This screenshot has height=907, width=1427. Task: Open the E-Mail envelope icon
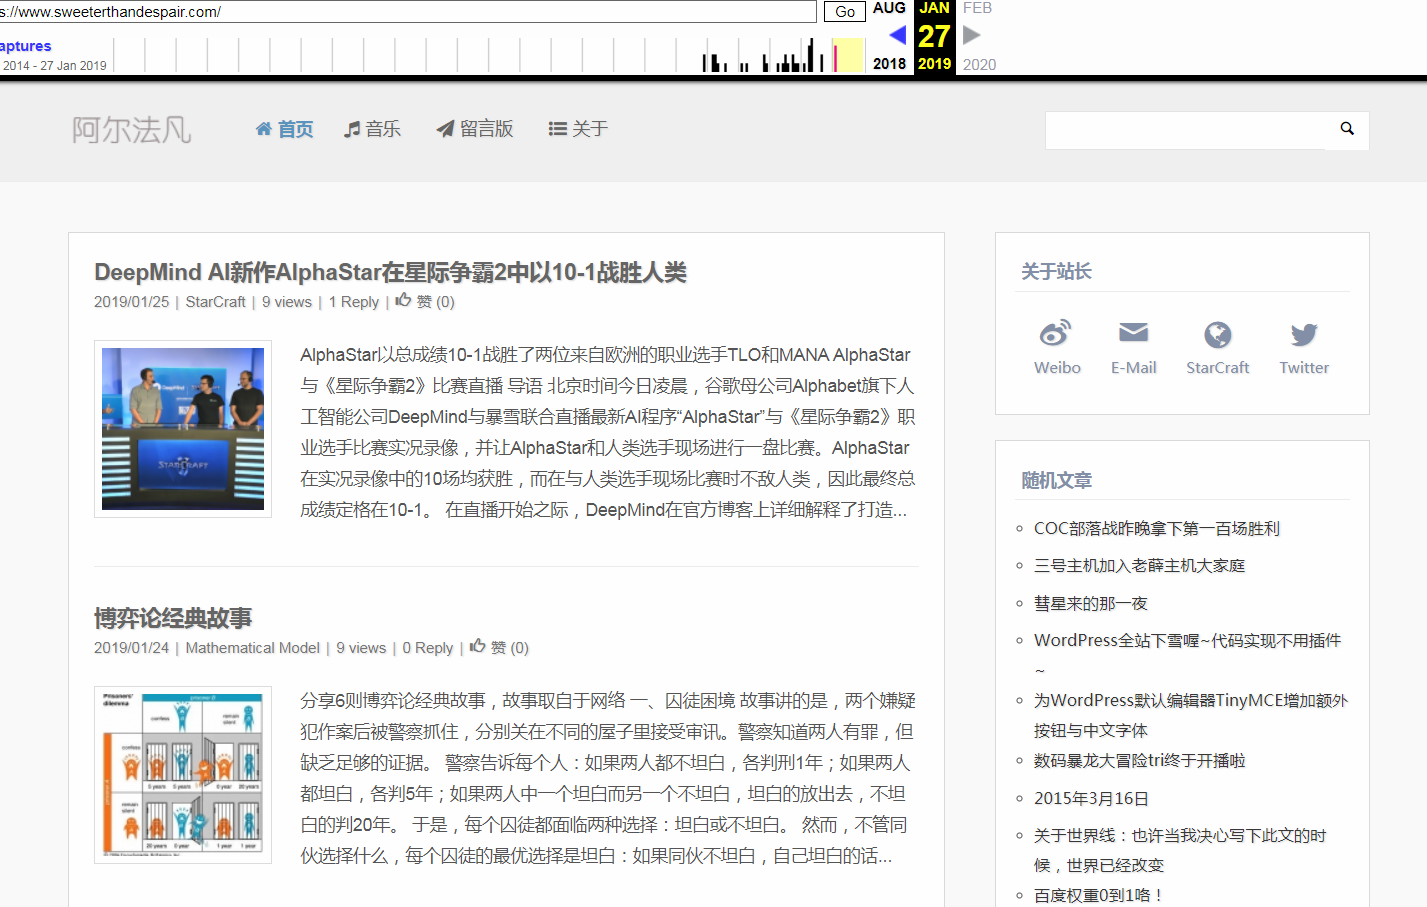click(1133, 333)
